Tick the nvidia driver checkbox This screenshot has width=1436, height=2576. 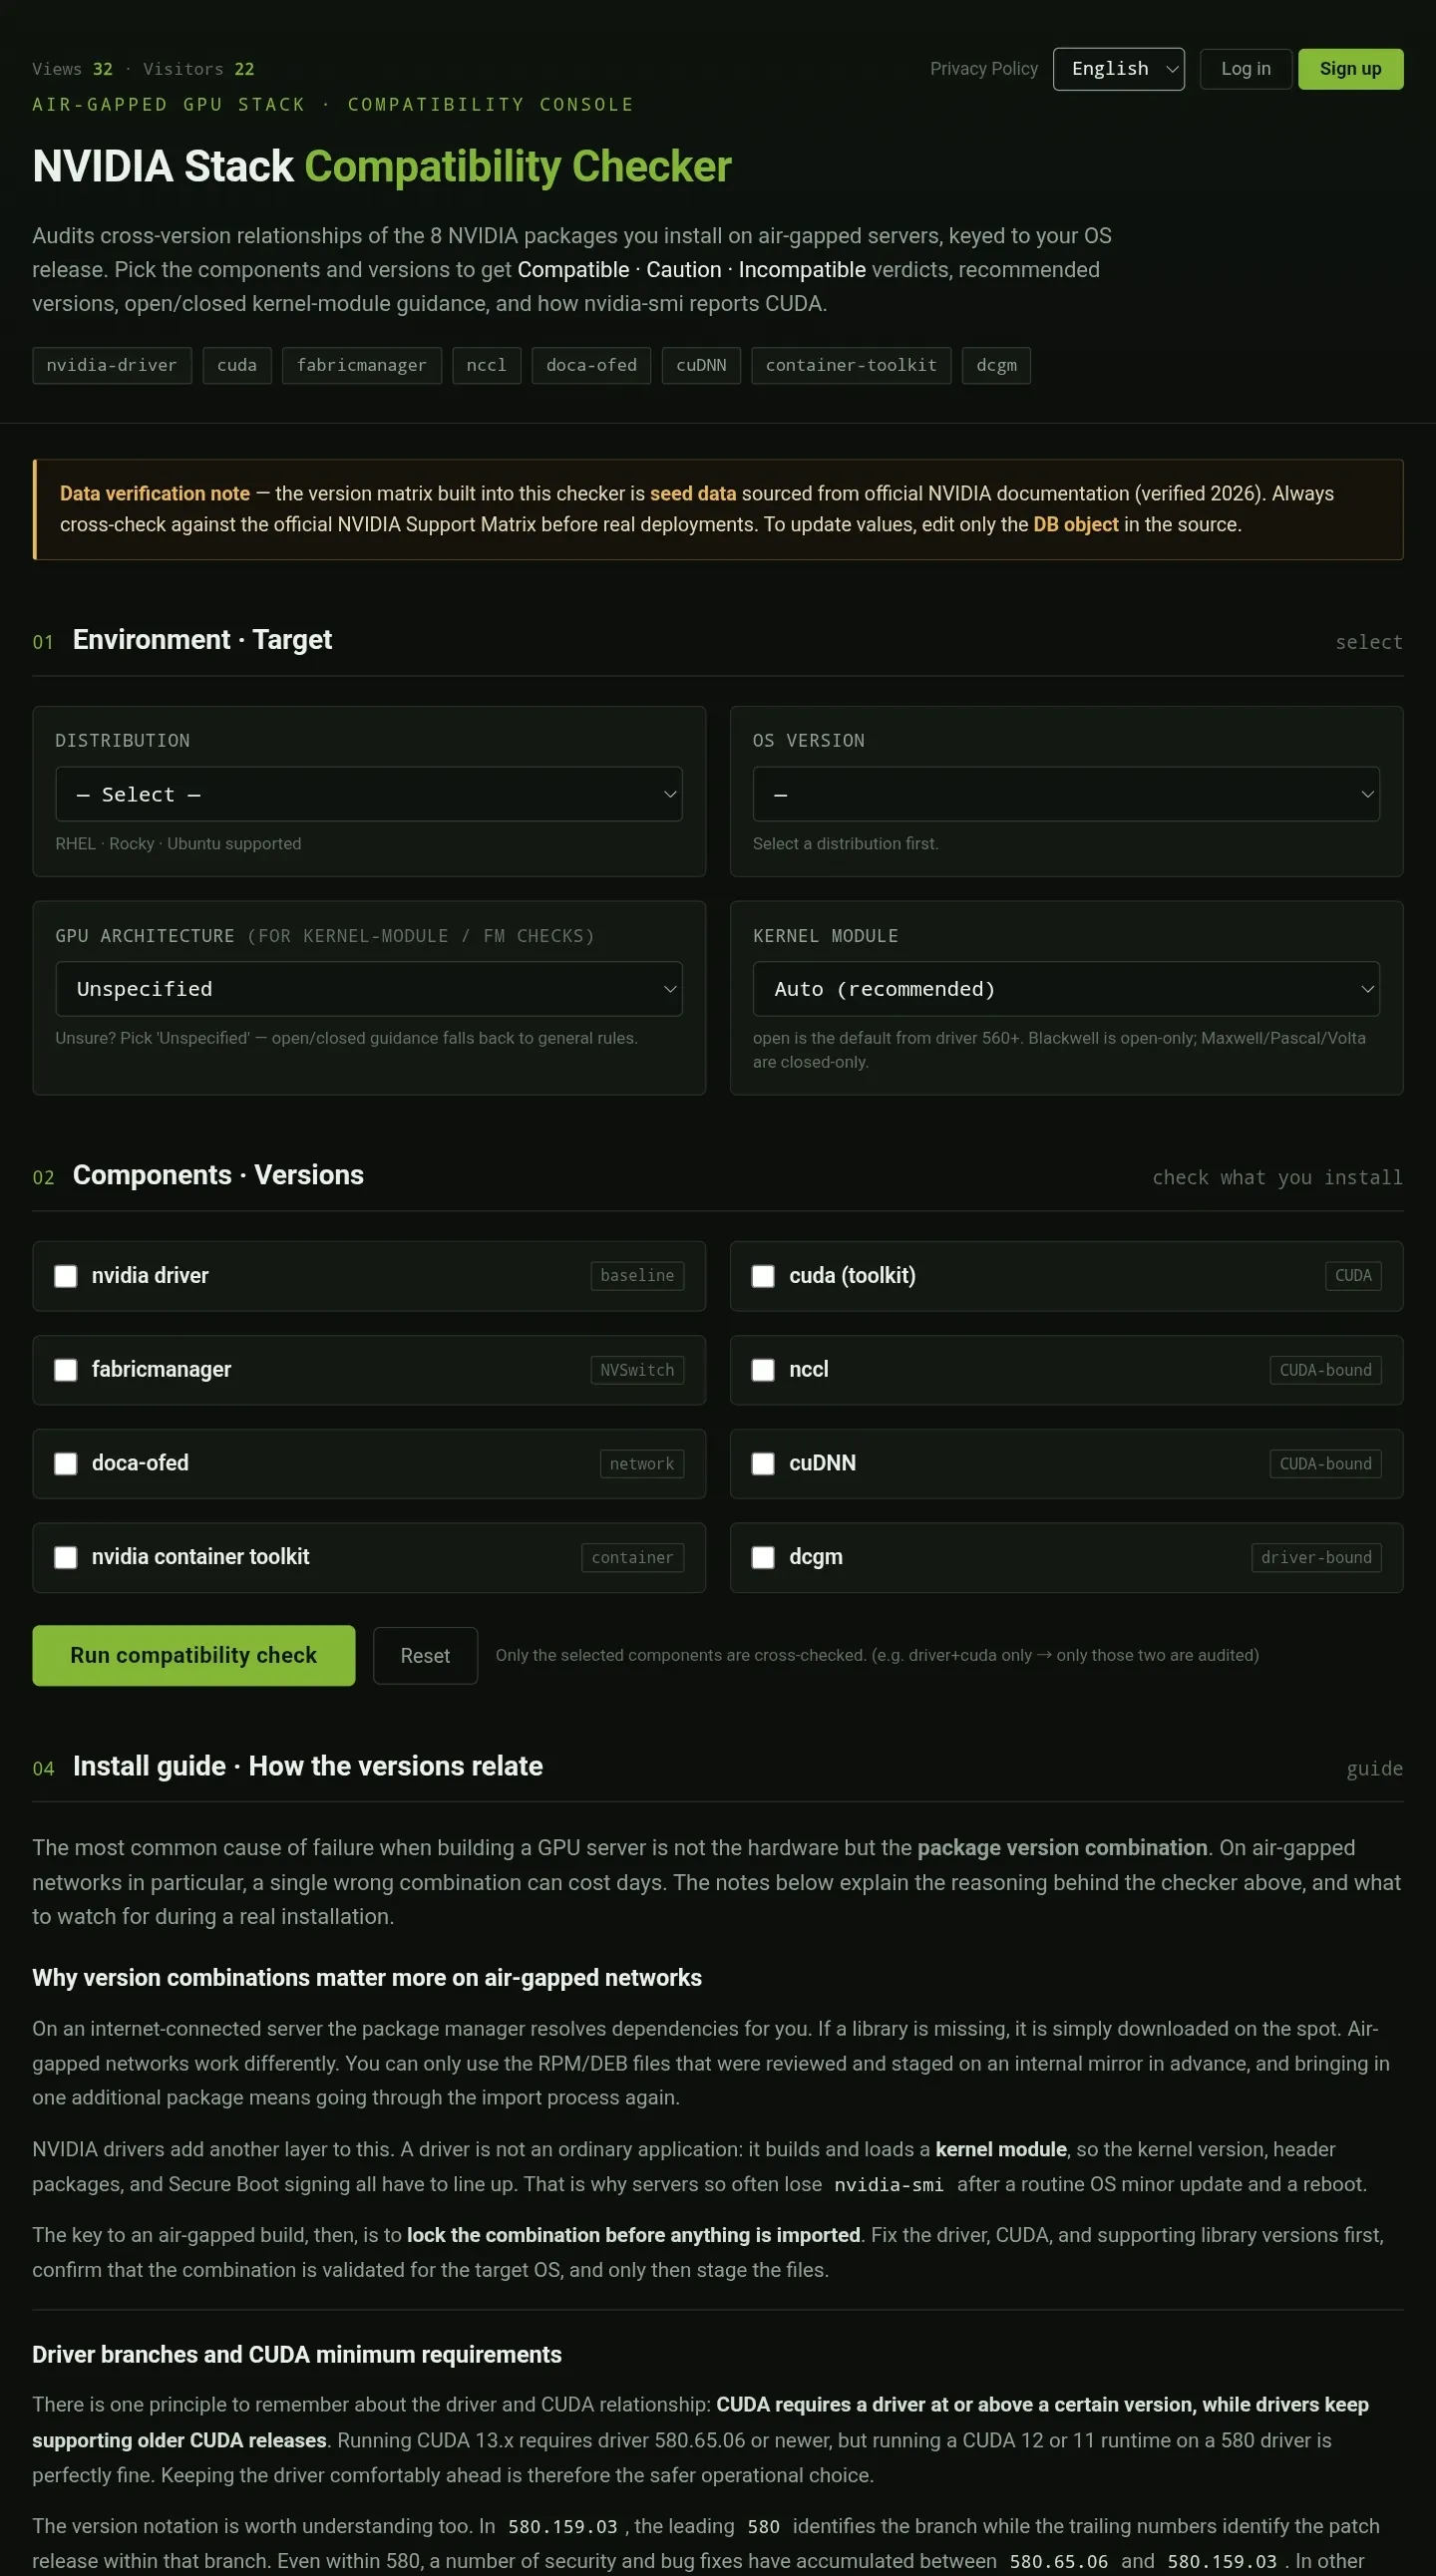click(66, 1276)
